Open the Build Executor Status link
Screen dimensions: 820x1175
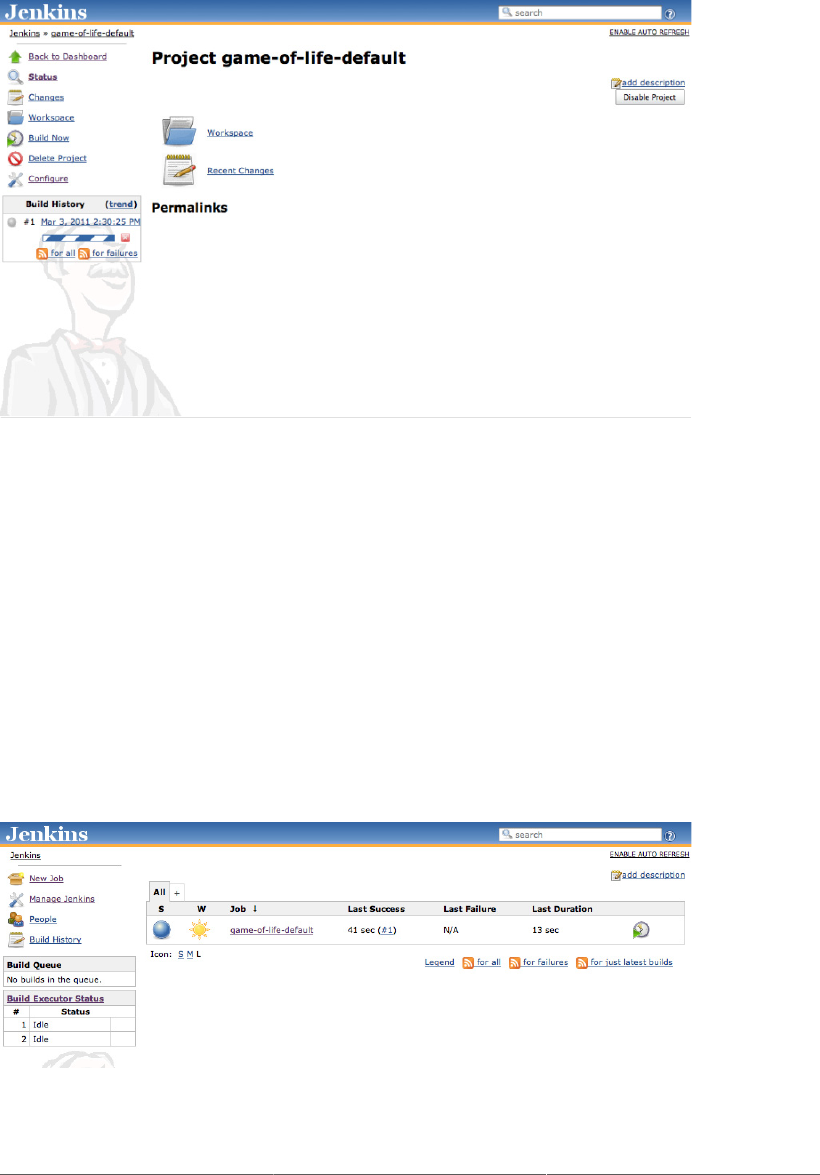pos(55,999)
